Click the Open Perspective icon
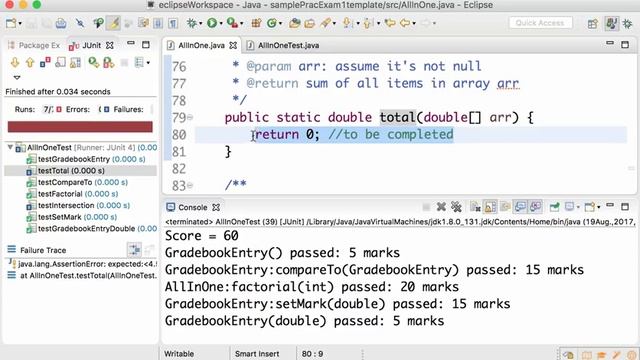Screen dimensions: 640x360 [593, 23]
